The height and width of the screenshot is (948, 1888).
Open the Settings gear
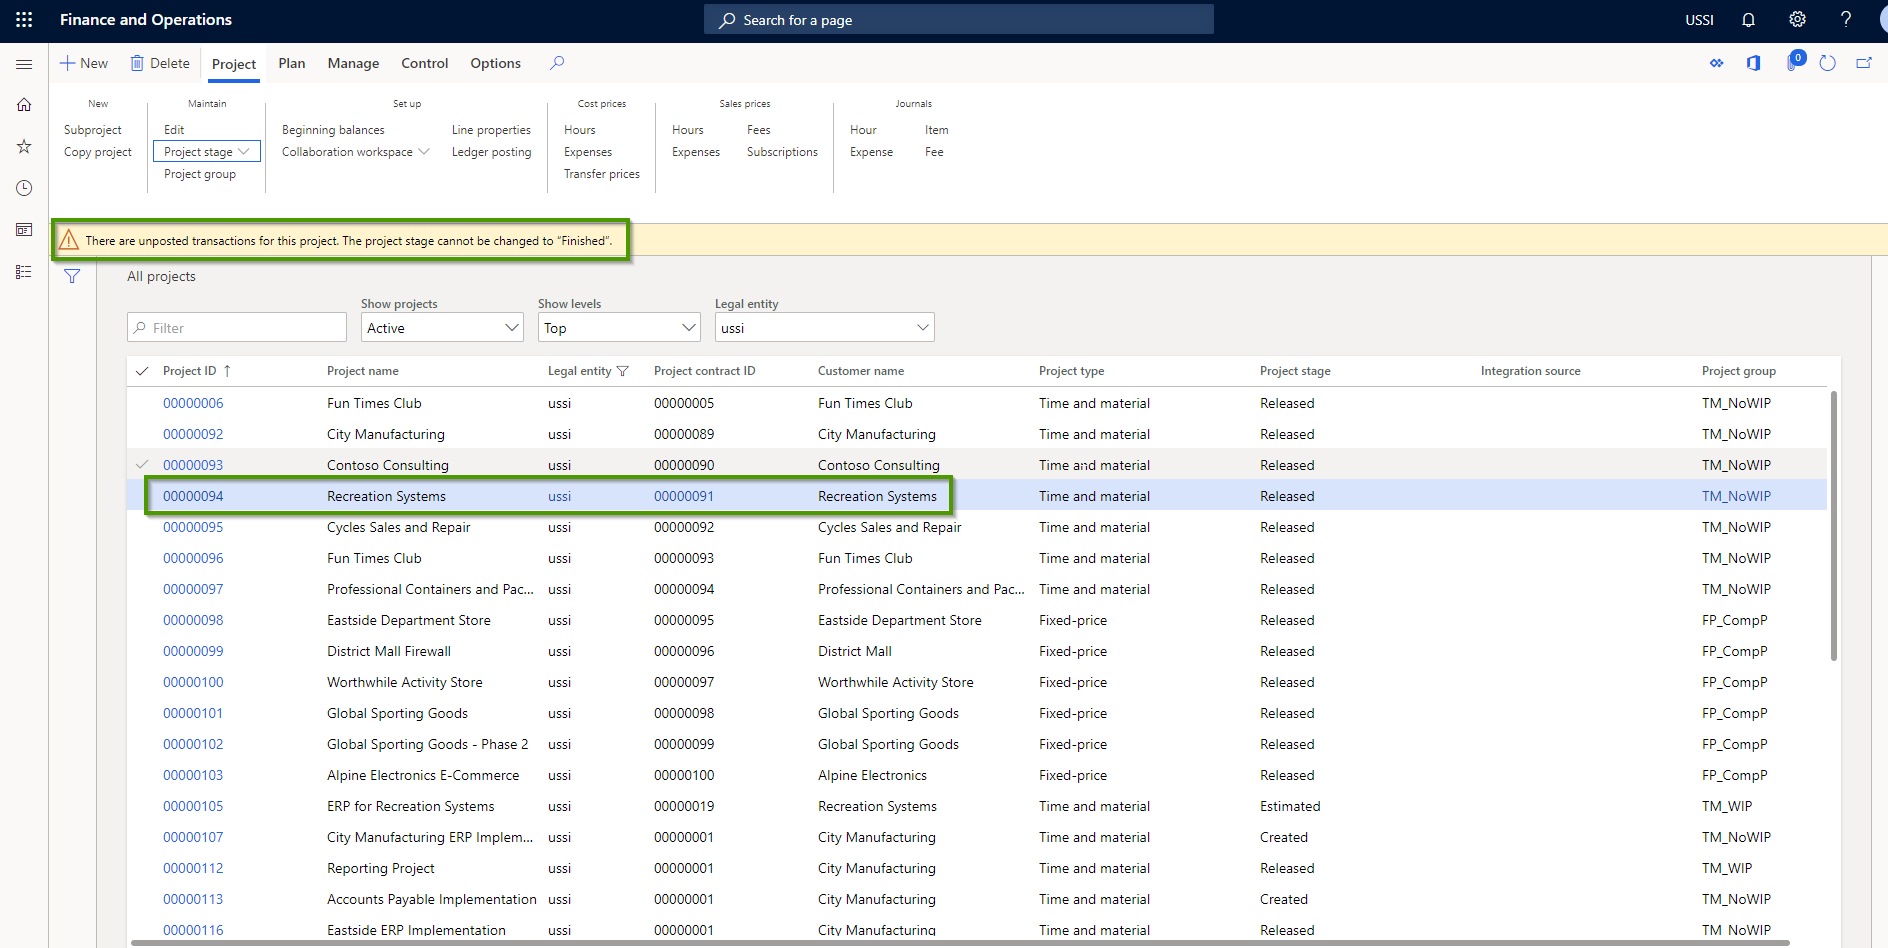point(1797,19)
